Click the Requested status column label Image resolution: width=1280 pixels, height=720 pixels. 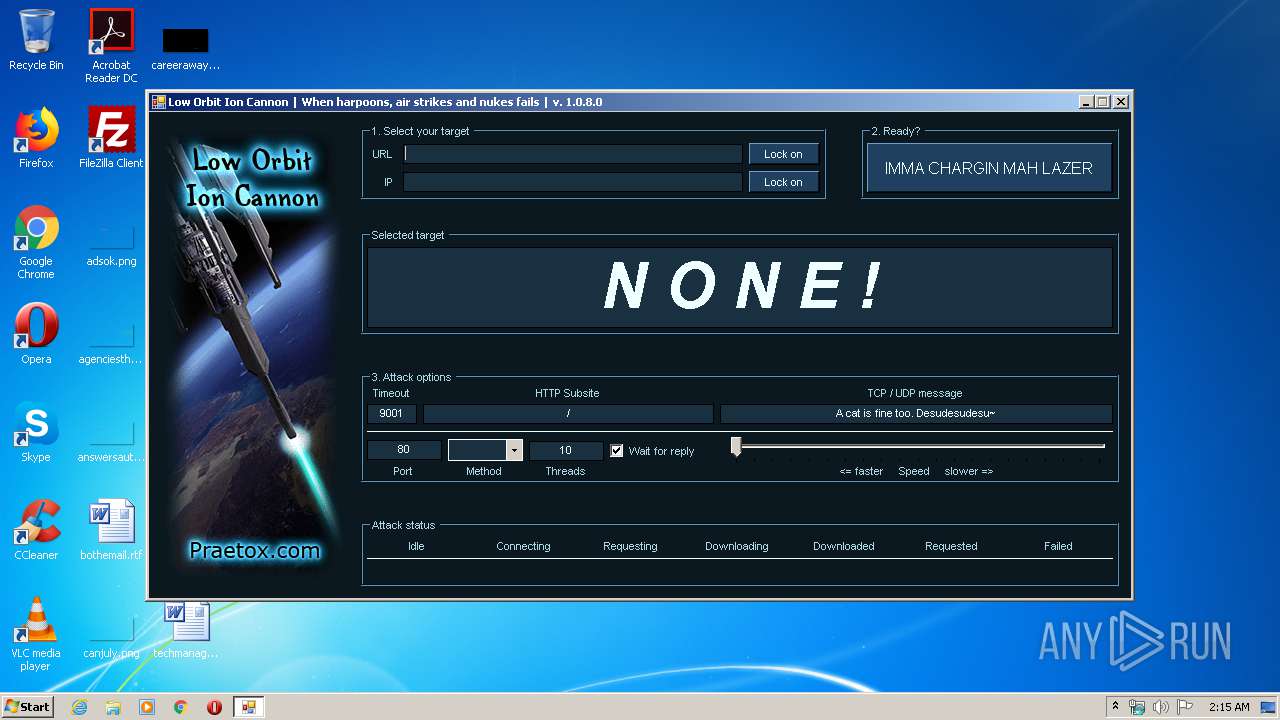(951, 546)
